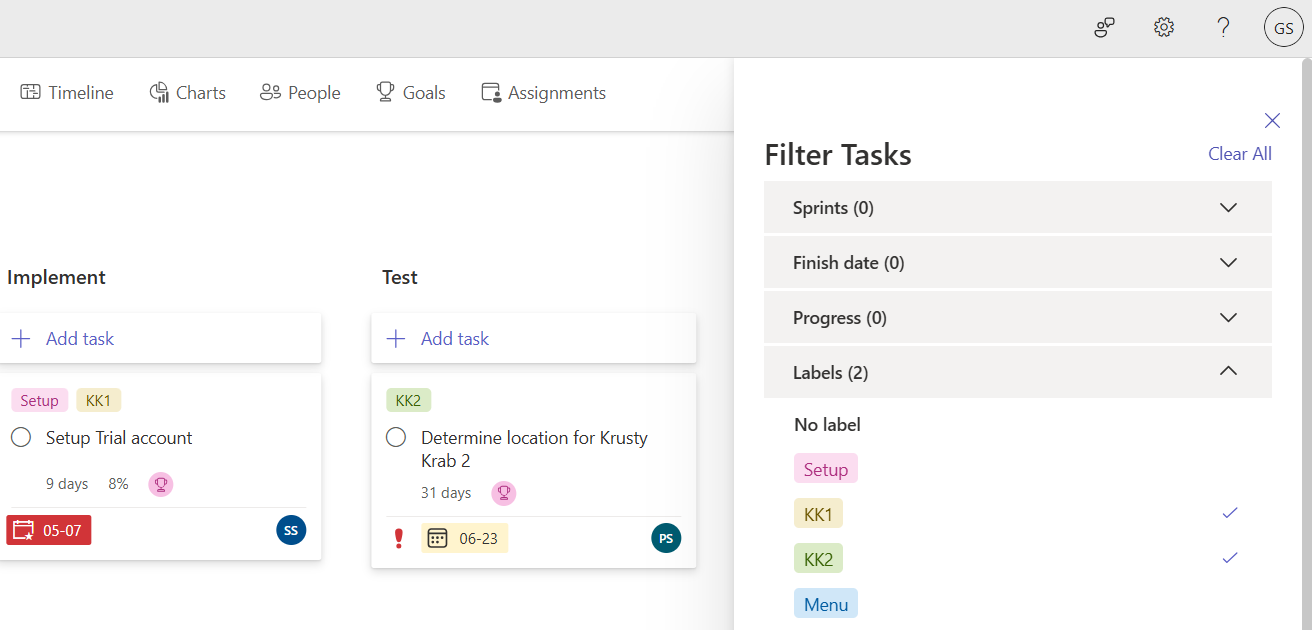Click the GS account avatar
Image resolution: width=1312 pixels, height=630 pixels.
[x=1283, y=27]
